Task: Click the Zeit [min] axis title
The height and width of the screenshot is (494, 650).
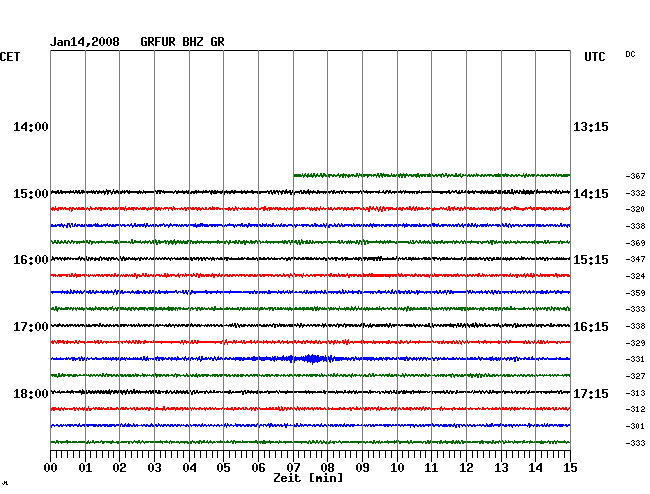Action: [308, 478]
